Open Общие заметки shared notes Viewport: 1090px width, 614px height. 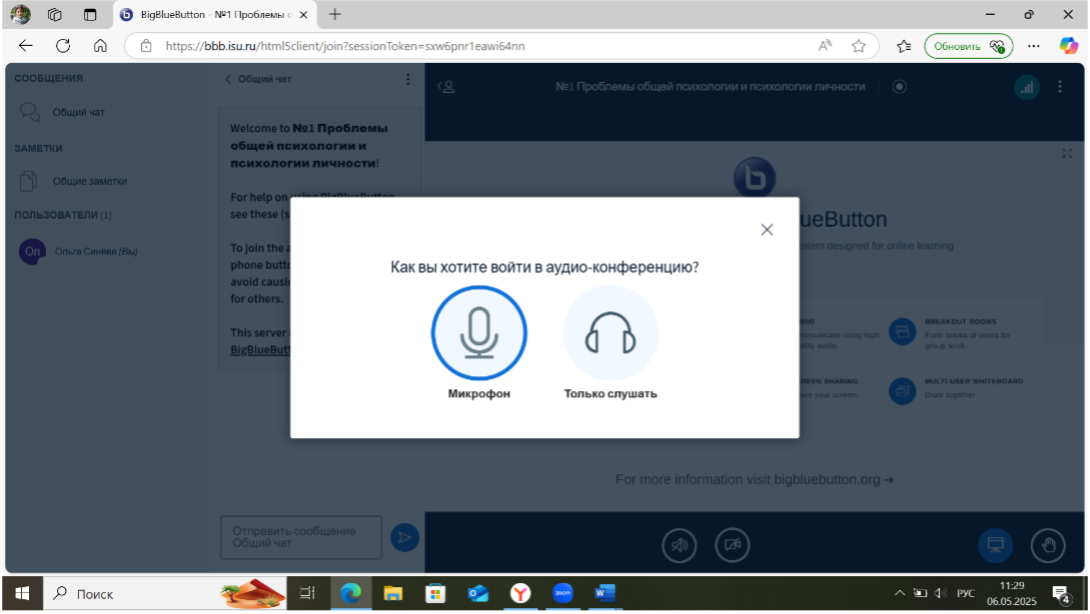(89, 181)
